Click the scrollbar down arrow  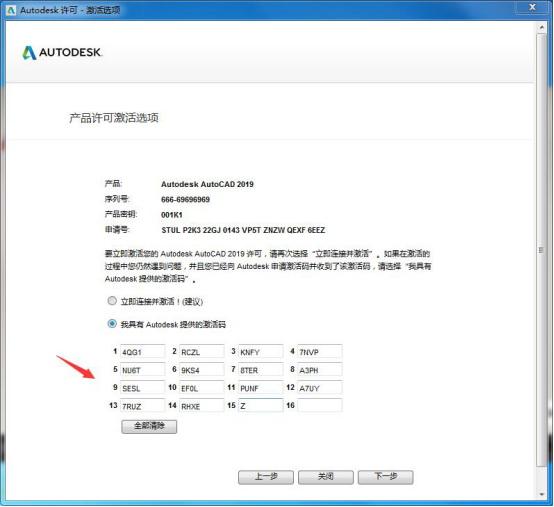pos(541,495)
